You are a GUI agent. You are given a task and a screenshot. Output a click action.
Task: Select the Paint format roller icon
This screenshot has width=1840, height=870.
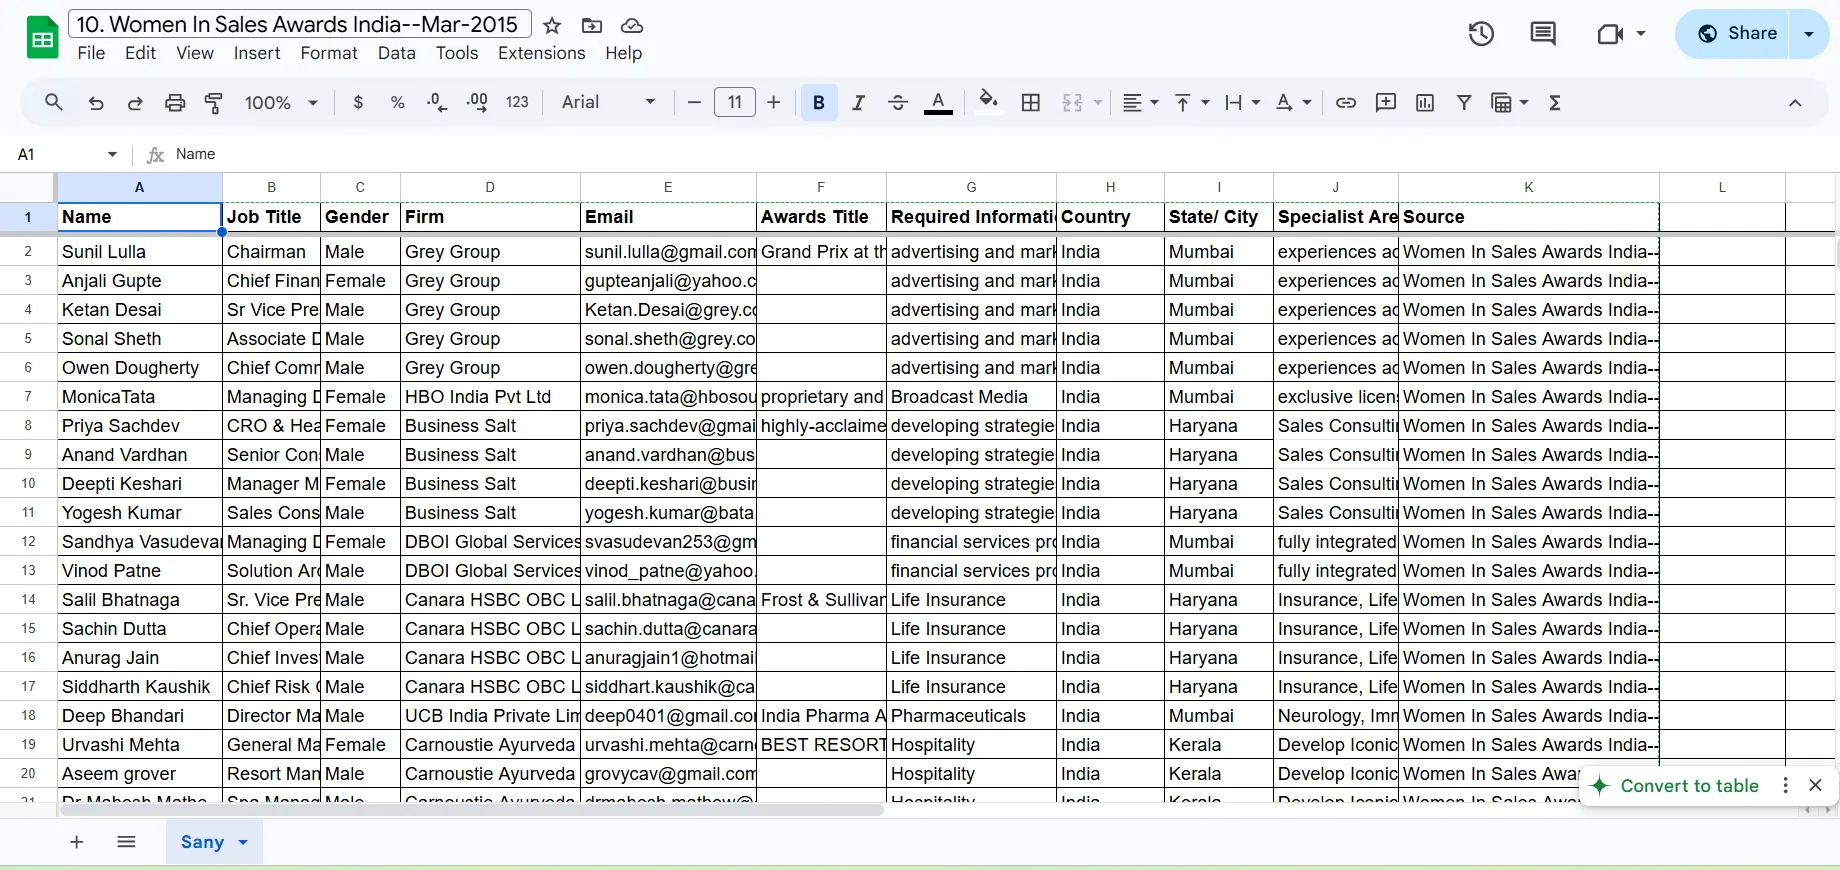214,102
